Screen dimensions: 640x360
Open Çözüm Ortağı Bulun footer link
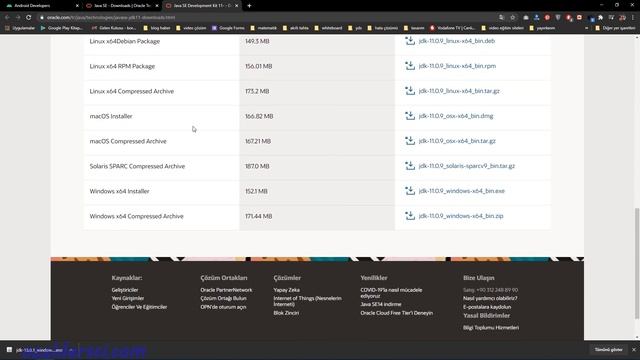(223, 298)
